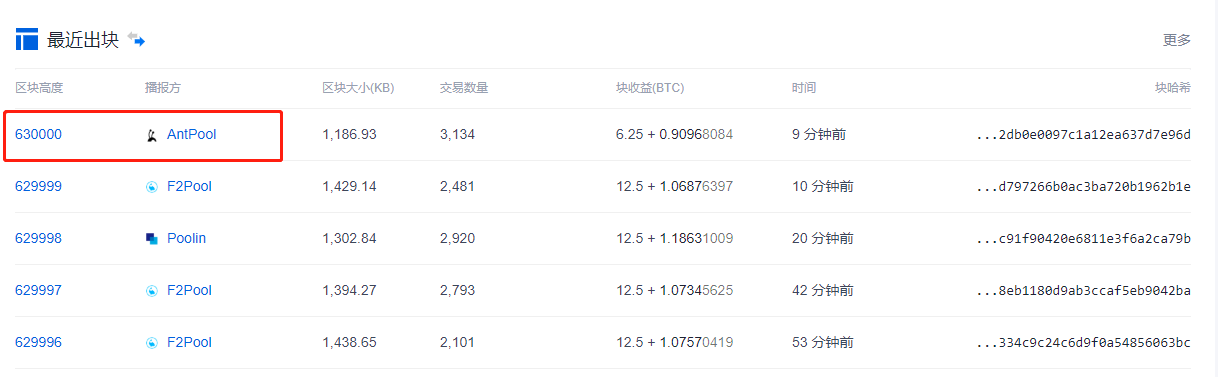This screenshot has height=377, width=1218.
Task: Click the F2Pool logo in row 629999
Action: pos(152,187)
